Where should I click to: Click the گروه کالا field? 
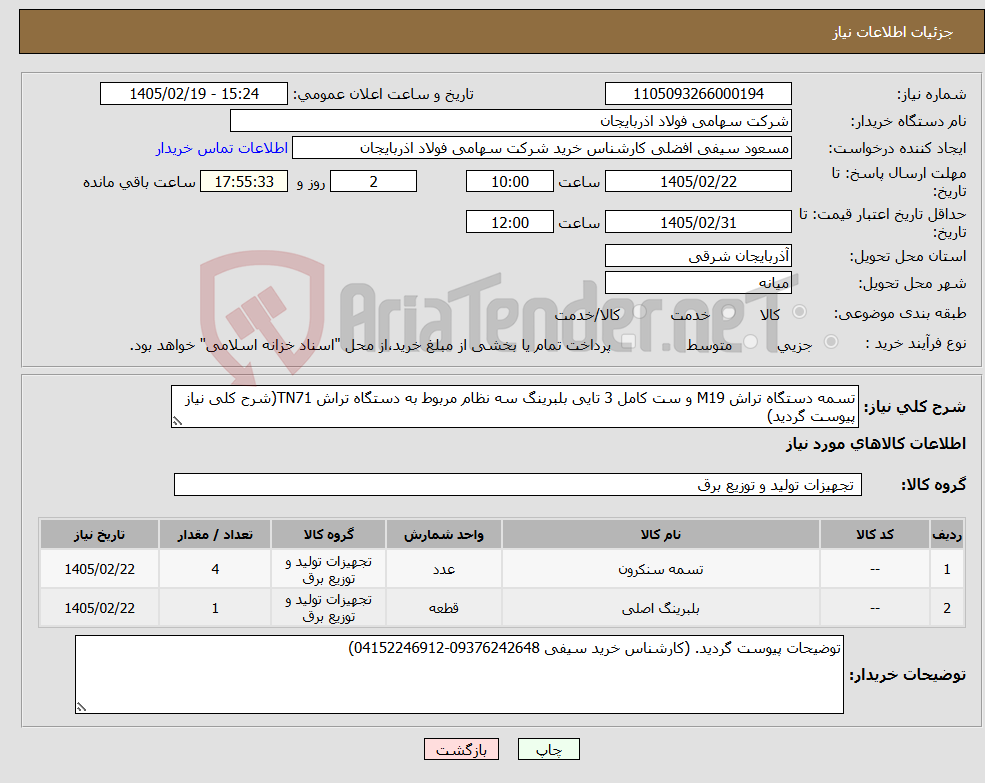click(x=518, y=485)
